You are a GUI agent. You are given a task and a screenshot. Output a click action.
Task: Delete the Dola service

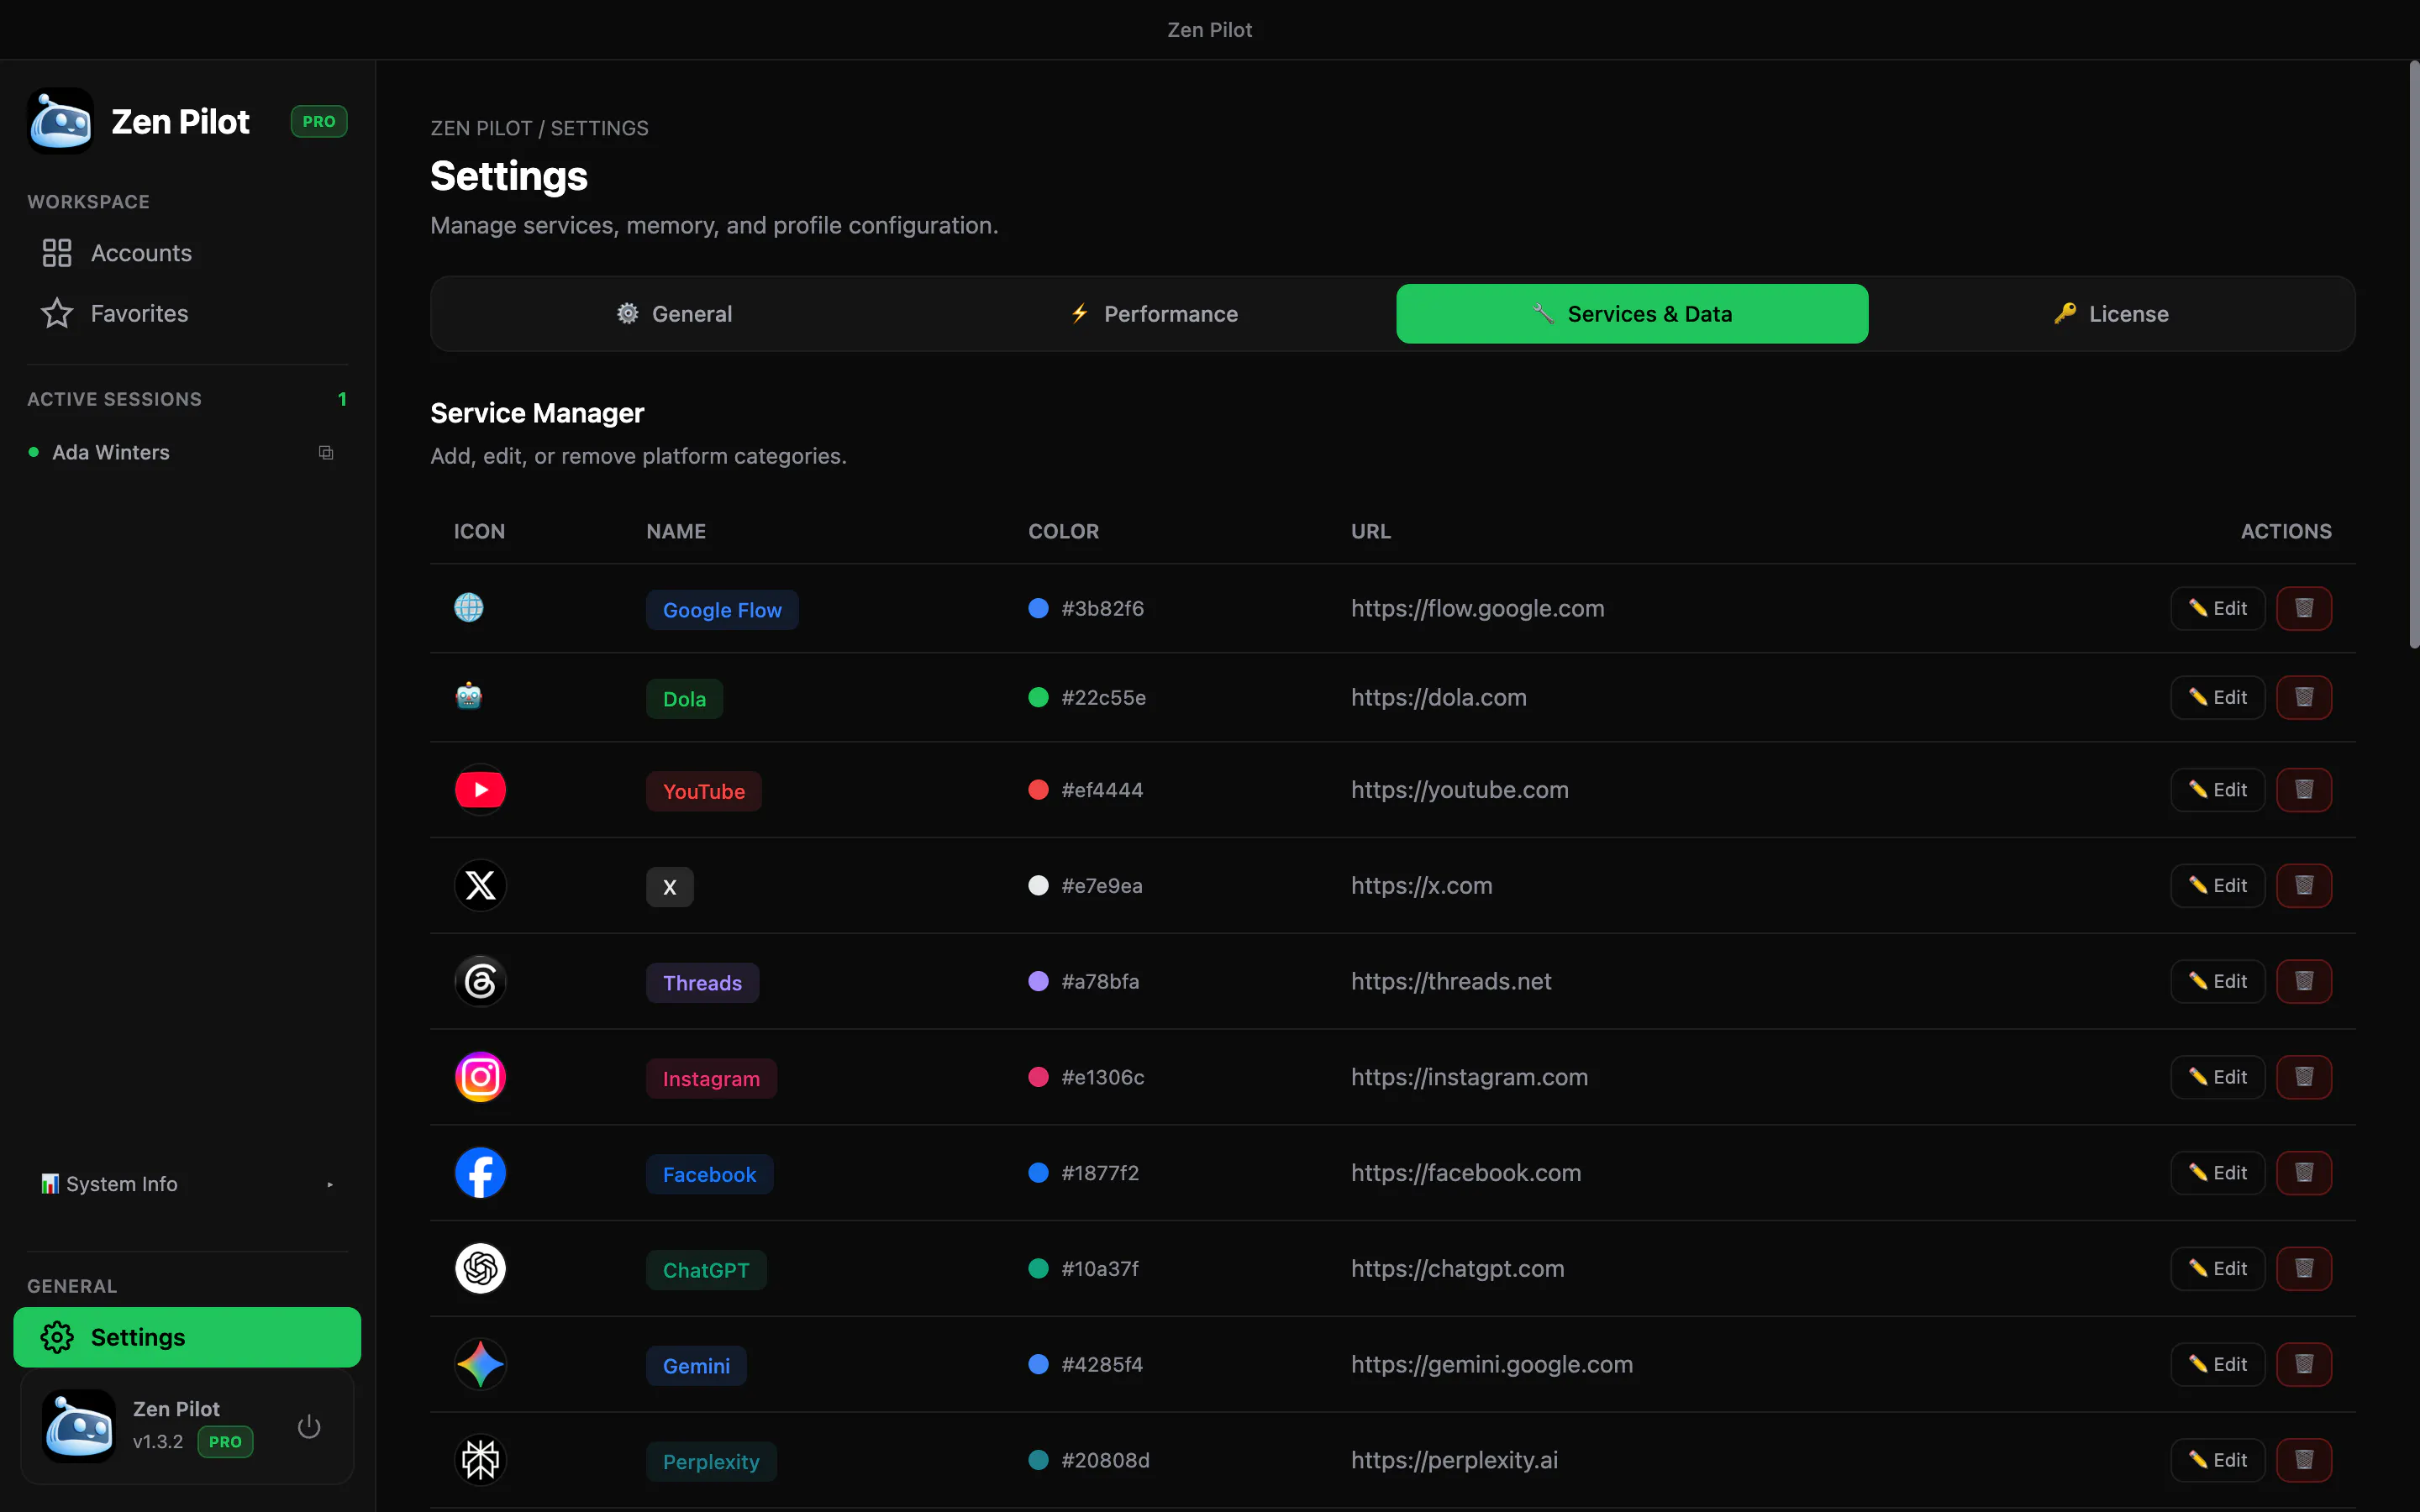2304,697
